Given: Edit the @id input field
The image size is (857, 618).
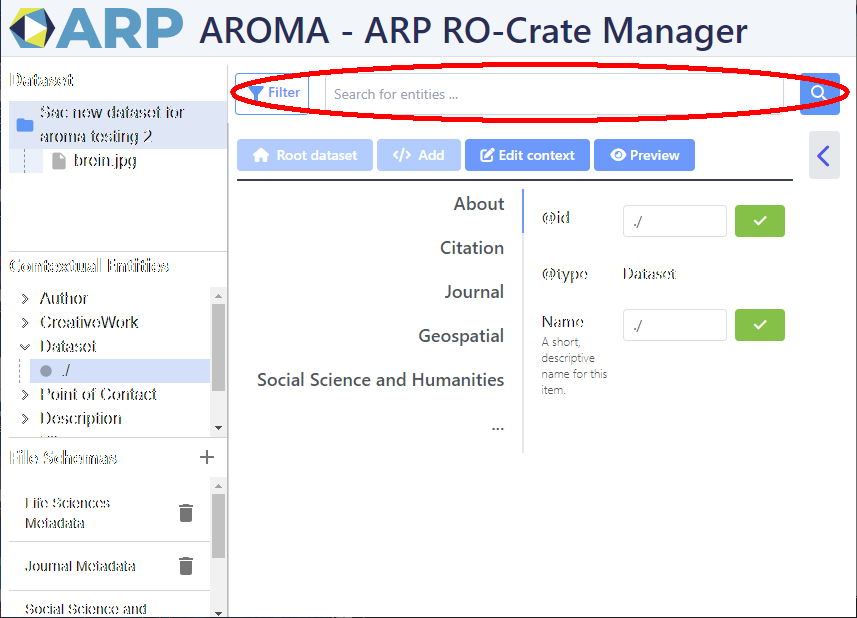Looking at the screenshot, I should (674, 221).
